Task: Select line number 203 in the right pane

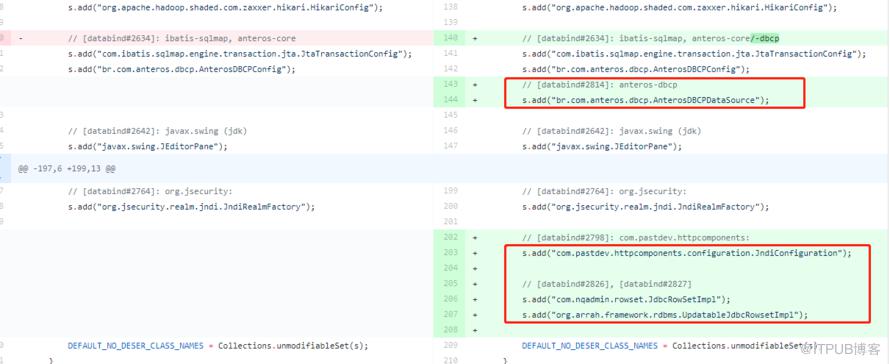Action: pyautogui.click(x=452, y=253)
